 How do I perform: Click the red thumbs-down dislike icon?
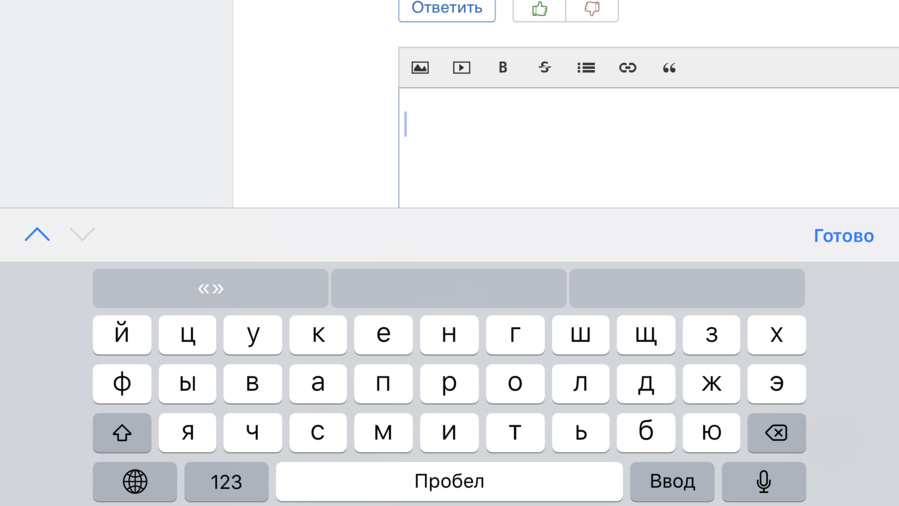(592, 9)
